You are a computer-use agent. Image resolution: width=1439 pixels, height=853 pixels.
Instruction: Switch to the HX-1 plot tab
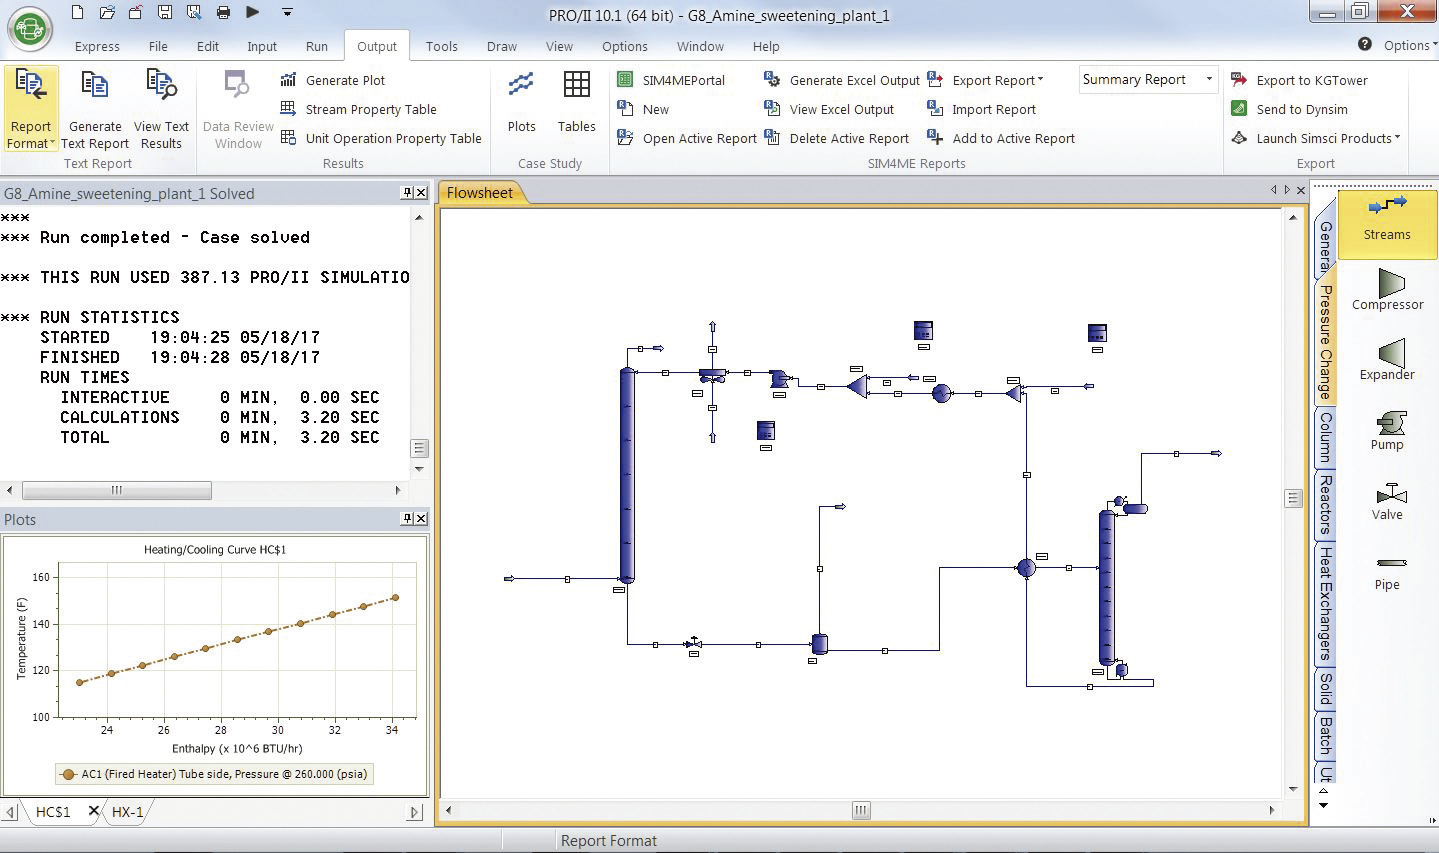pyautogui.click(x=128, y=812)
